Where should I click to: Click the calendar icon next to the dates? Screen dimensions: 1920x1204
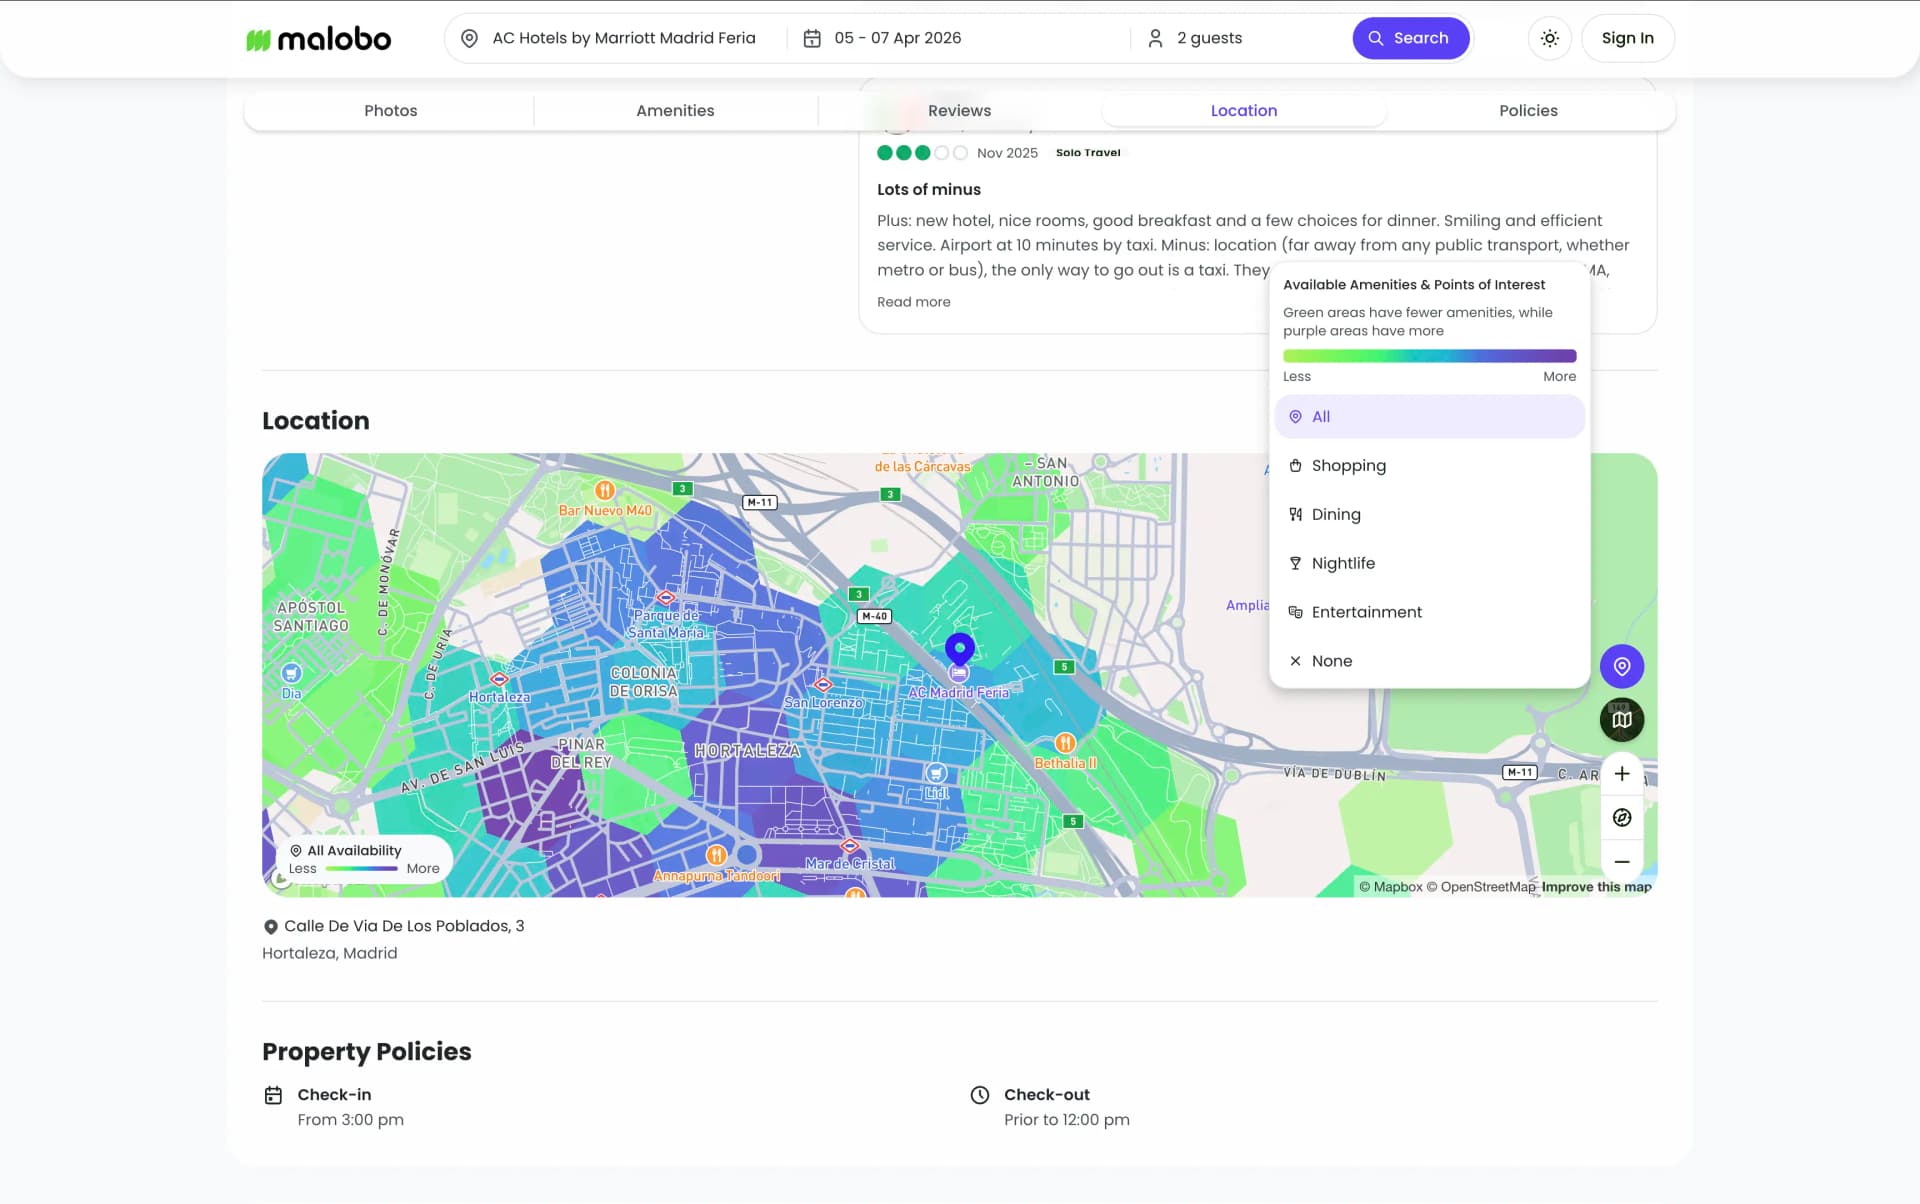[x=813, y=37]
